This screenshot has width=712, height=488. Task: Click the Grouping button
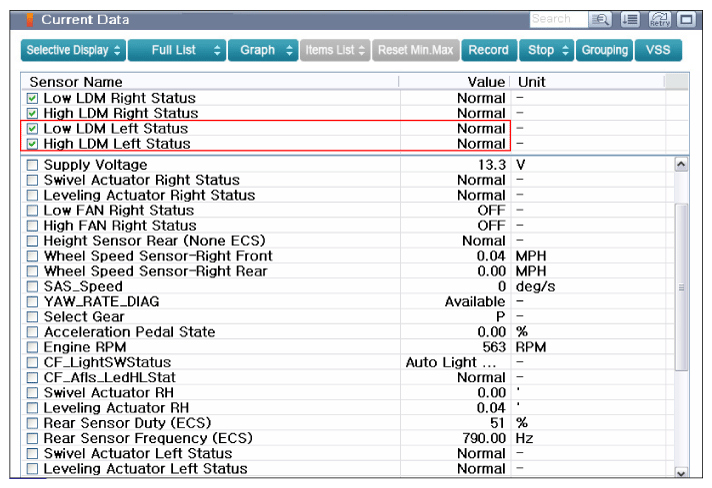pos(604,50)
